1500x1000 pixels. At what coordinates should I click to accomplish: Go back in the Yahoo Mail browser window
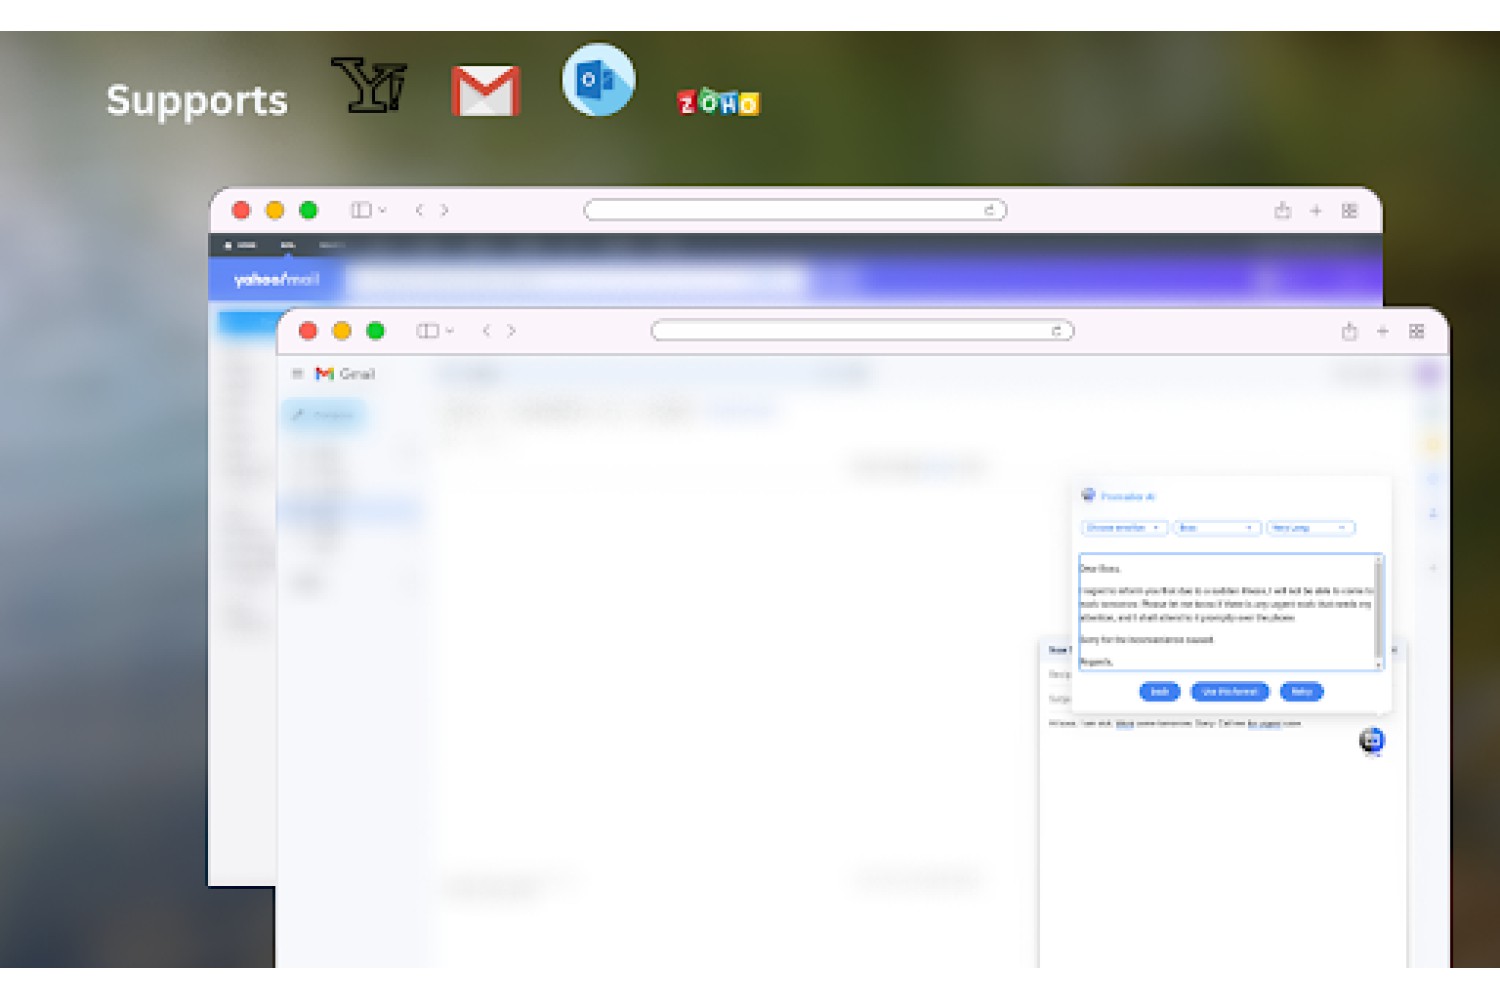[x=419, y=210]
